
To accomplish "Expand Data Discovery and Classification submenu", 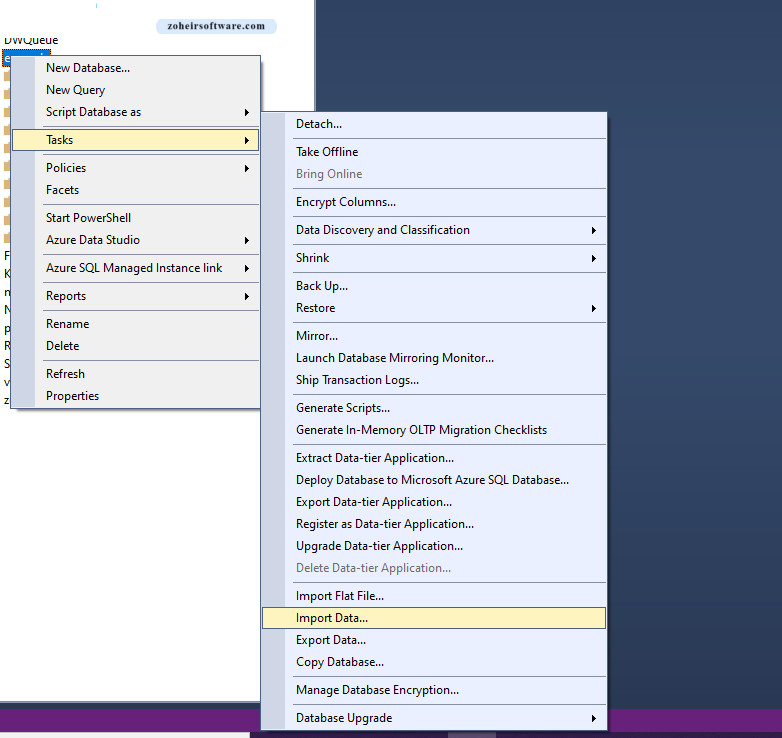I will point(593,230).
